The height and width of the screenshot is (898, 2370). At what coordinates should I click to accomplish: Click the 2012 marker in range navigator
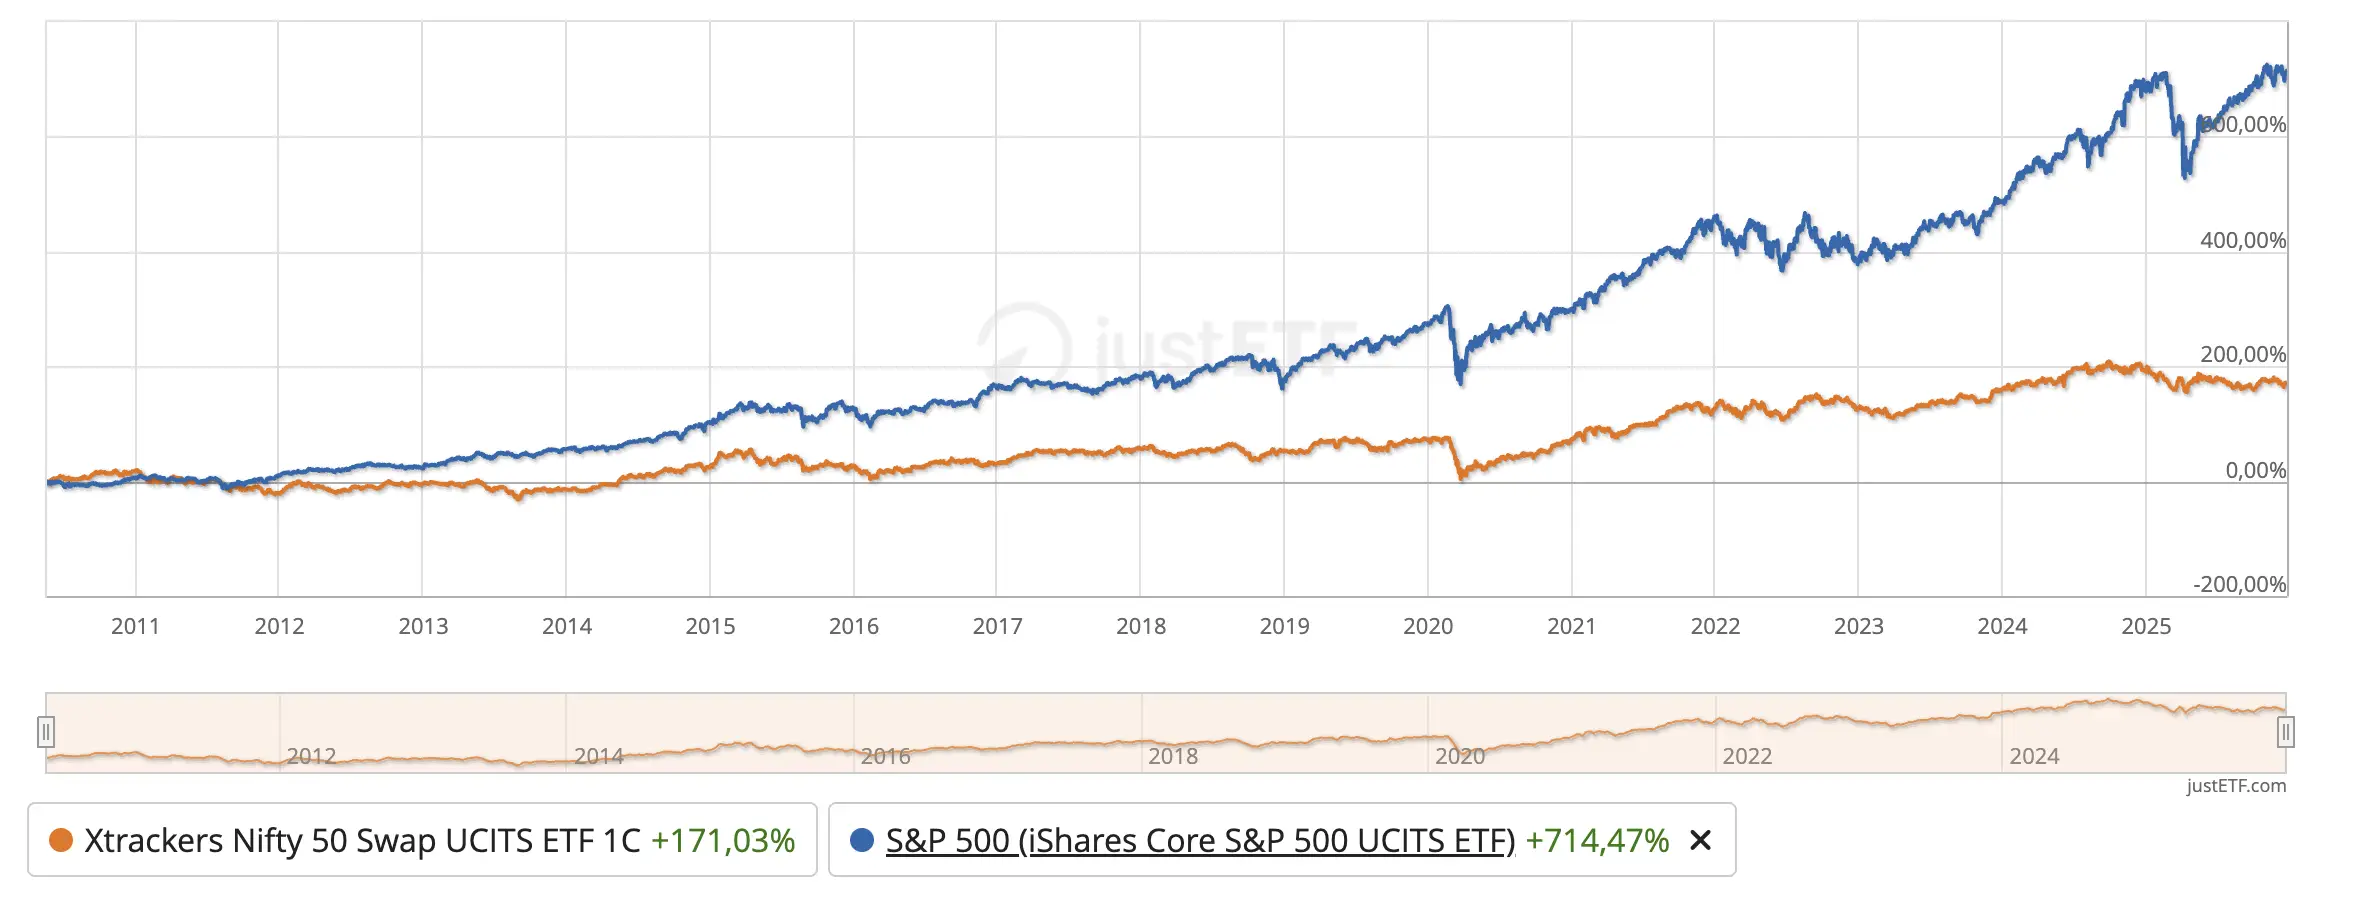tap(311, 756)
